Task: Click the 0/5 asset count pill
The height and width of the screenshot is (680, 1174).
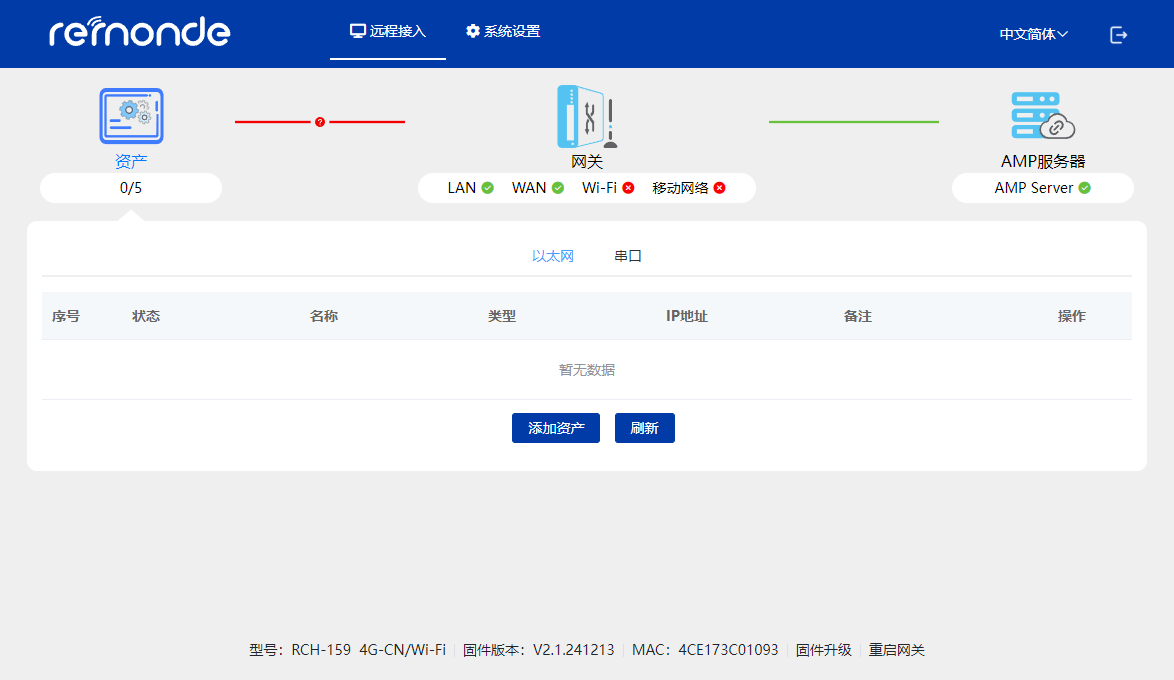Action: click(131, 188)
